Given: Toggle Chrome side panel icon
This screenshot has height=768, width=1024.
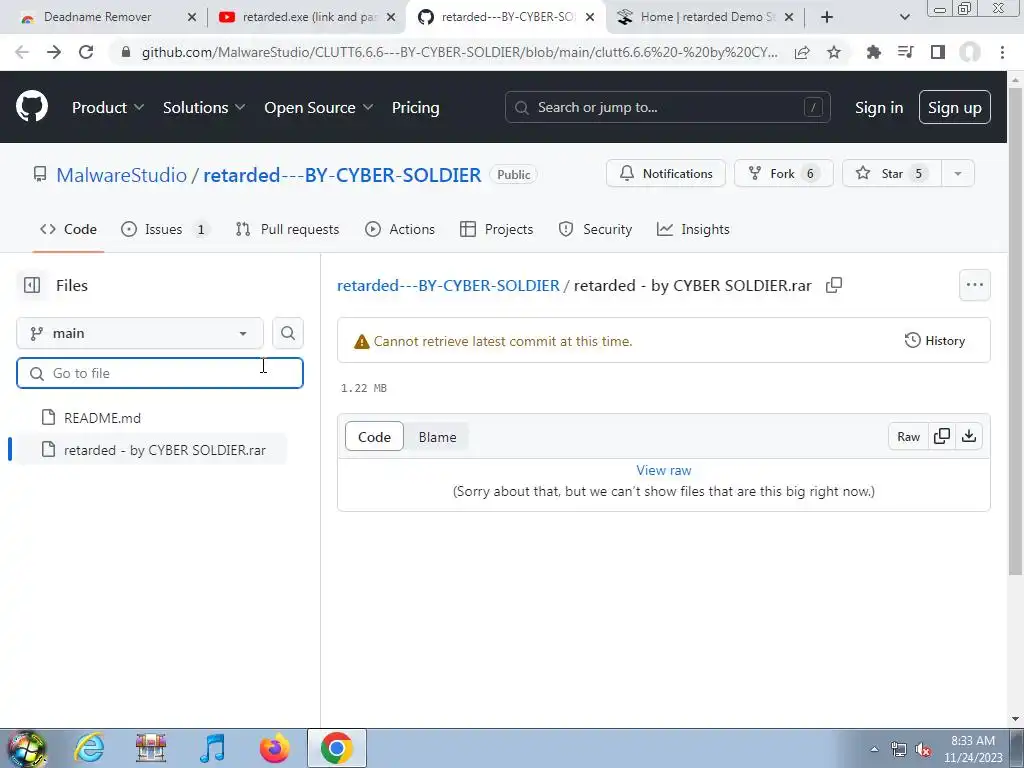Looking at the screenshot, I should coord(938,52).
